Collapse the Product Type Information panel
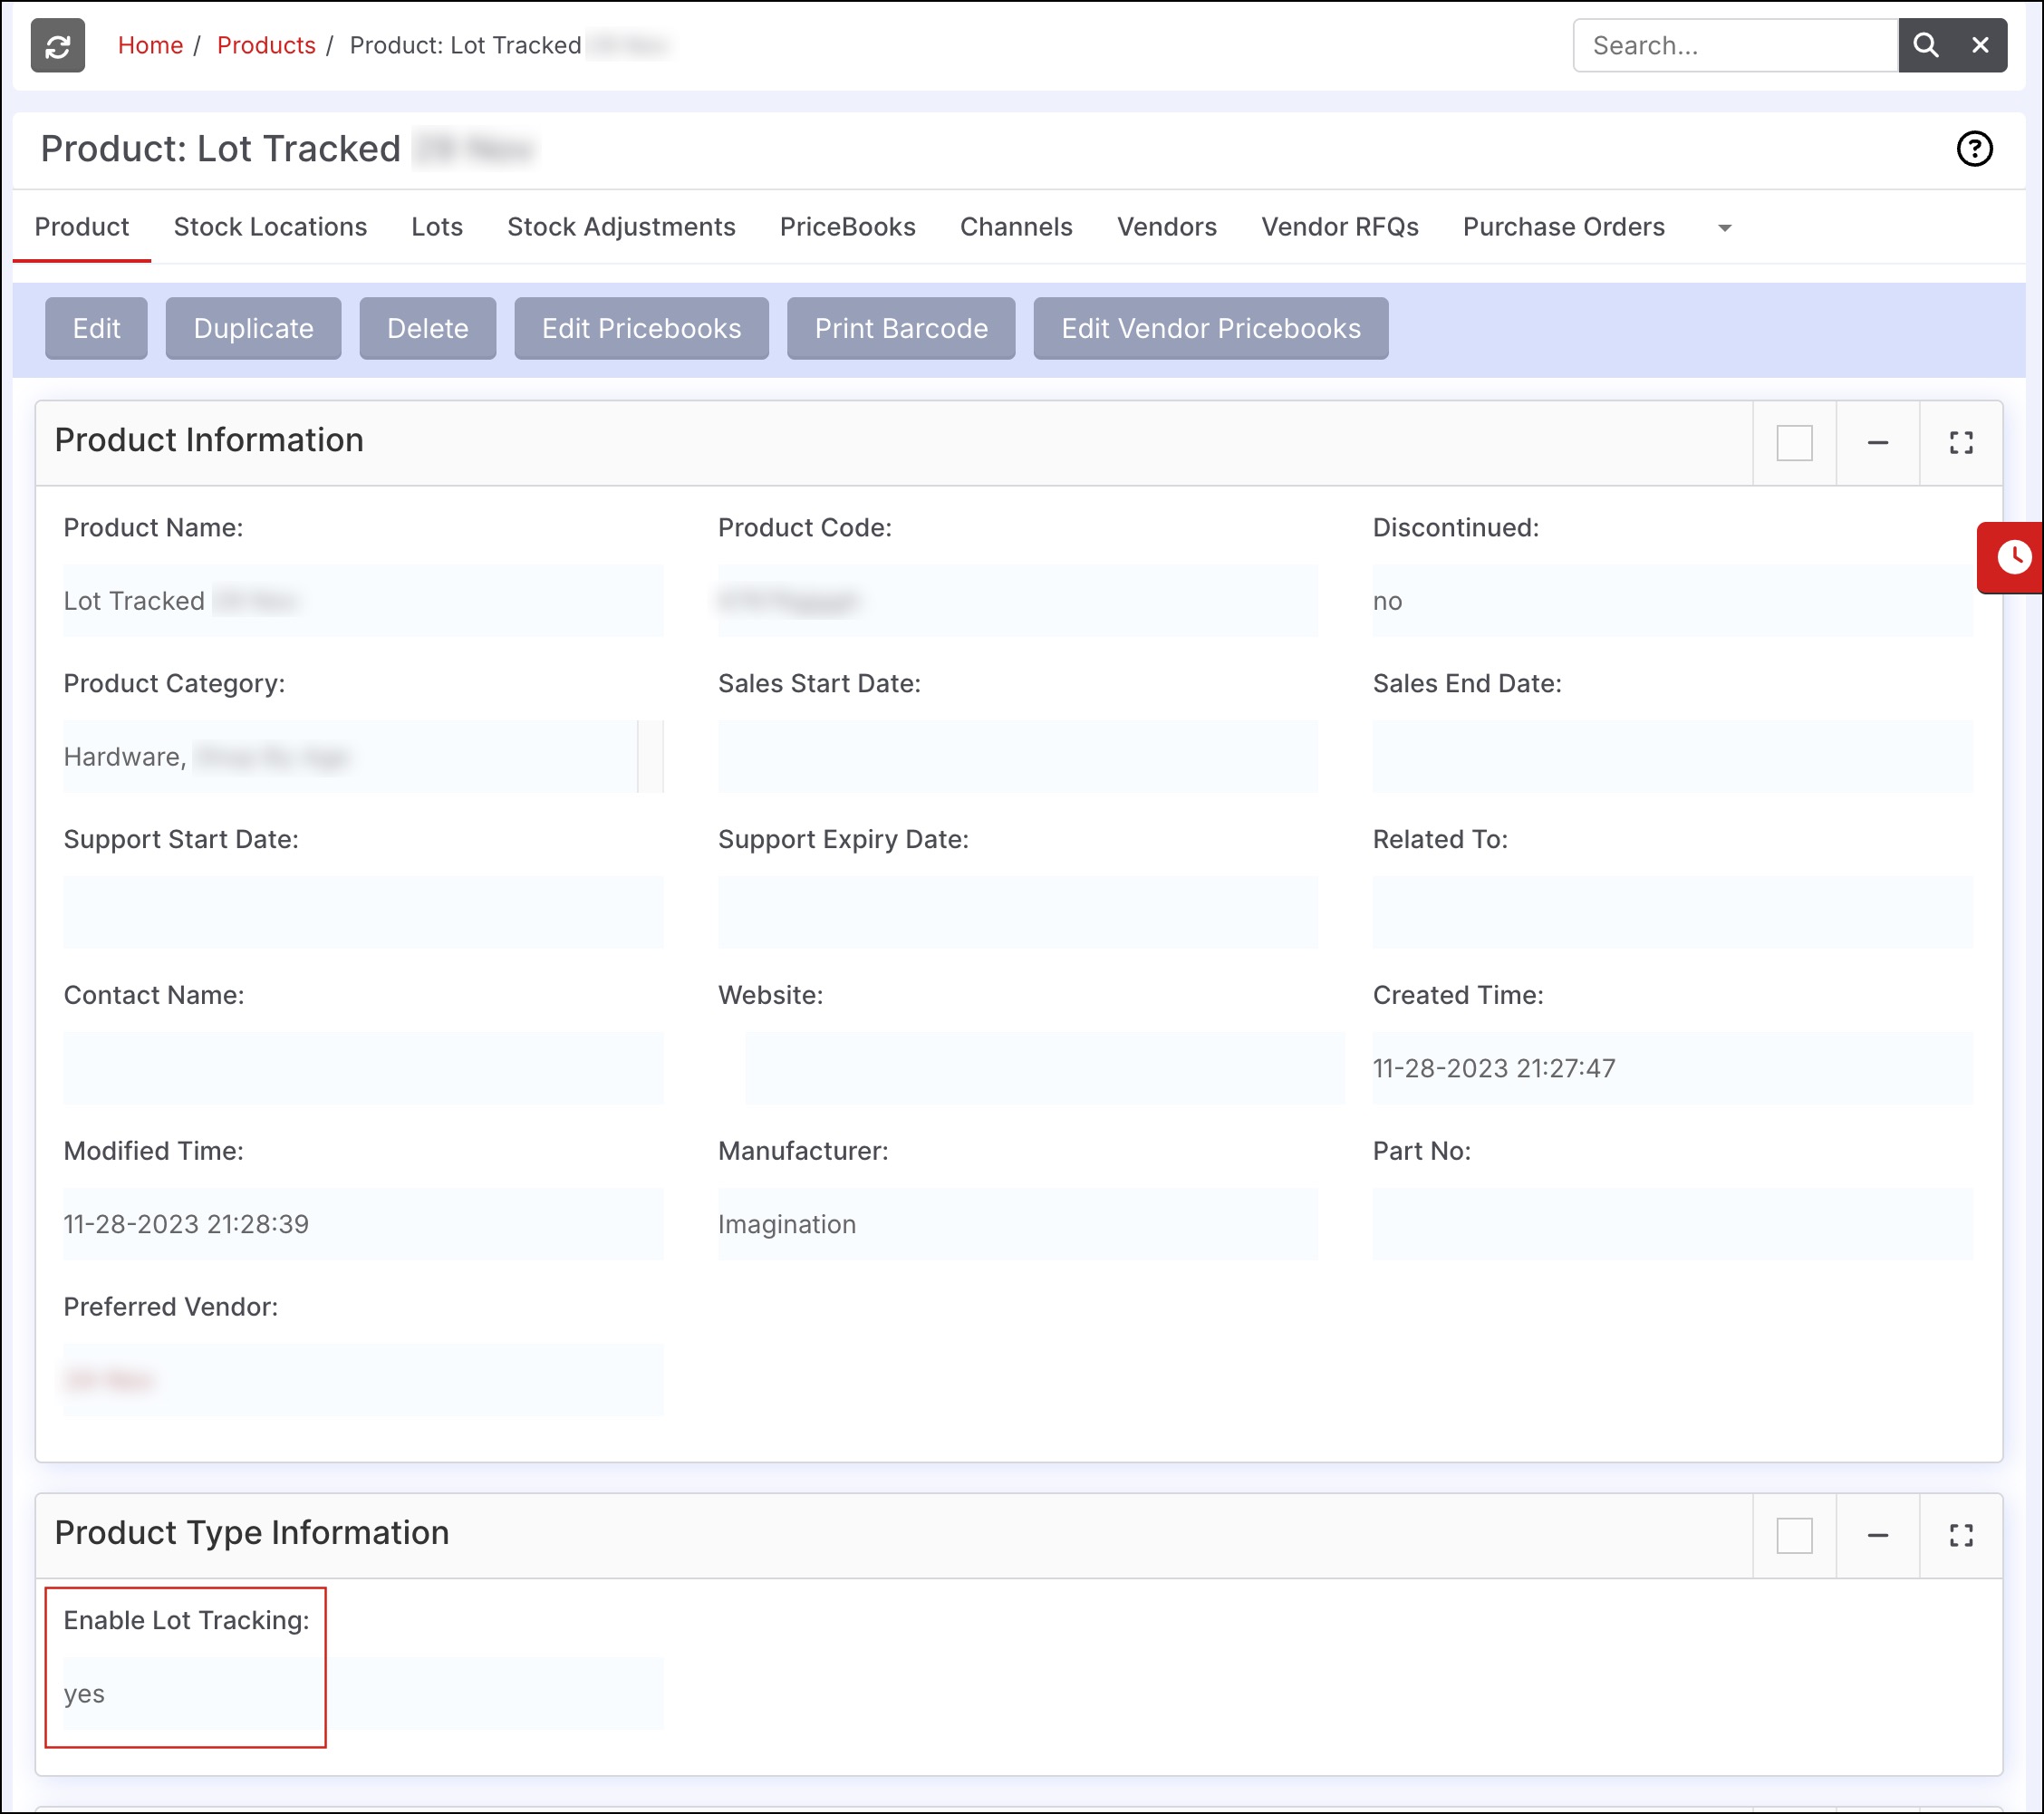Screen dimensions: 2044x1814 click(1877, 1535)
